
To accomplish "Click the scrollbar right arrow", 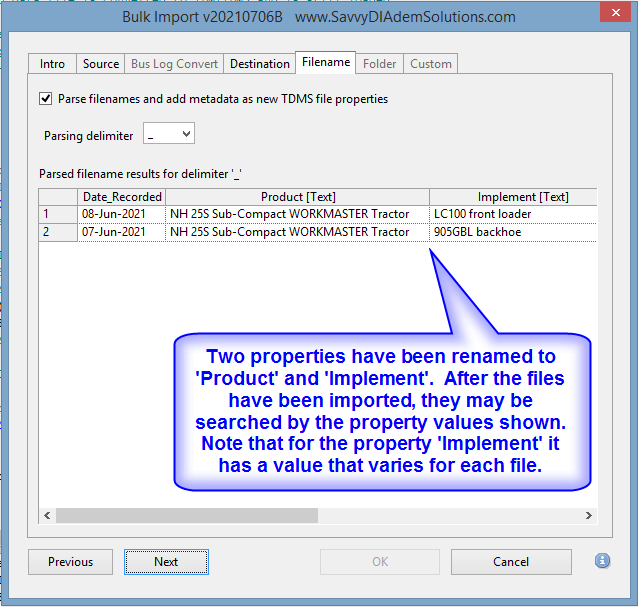I will 590,516.
